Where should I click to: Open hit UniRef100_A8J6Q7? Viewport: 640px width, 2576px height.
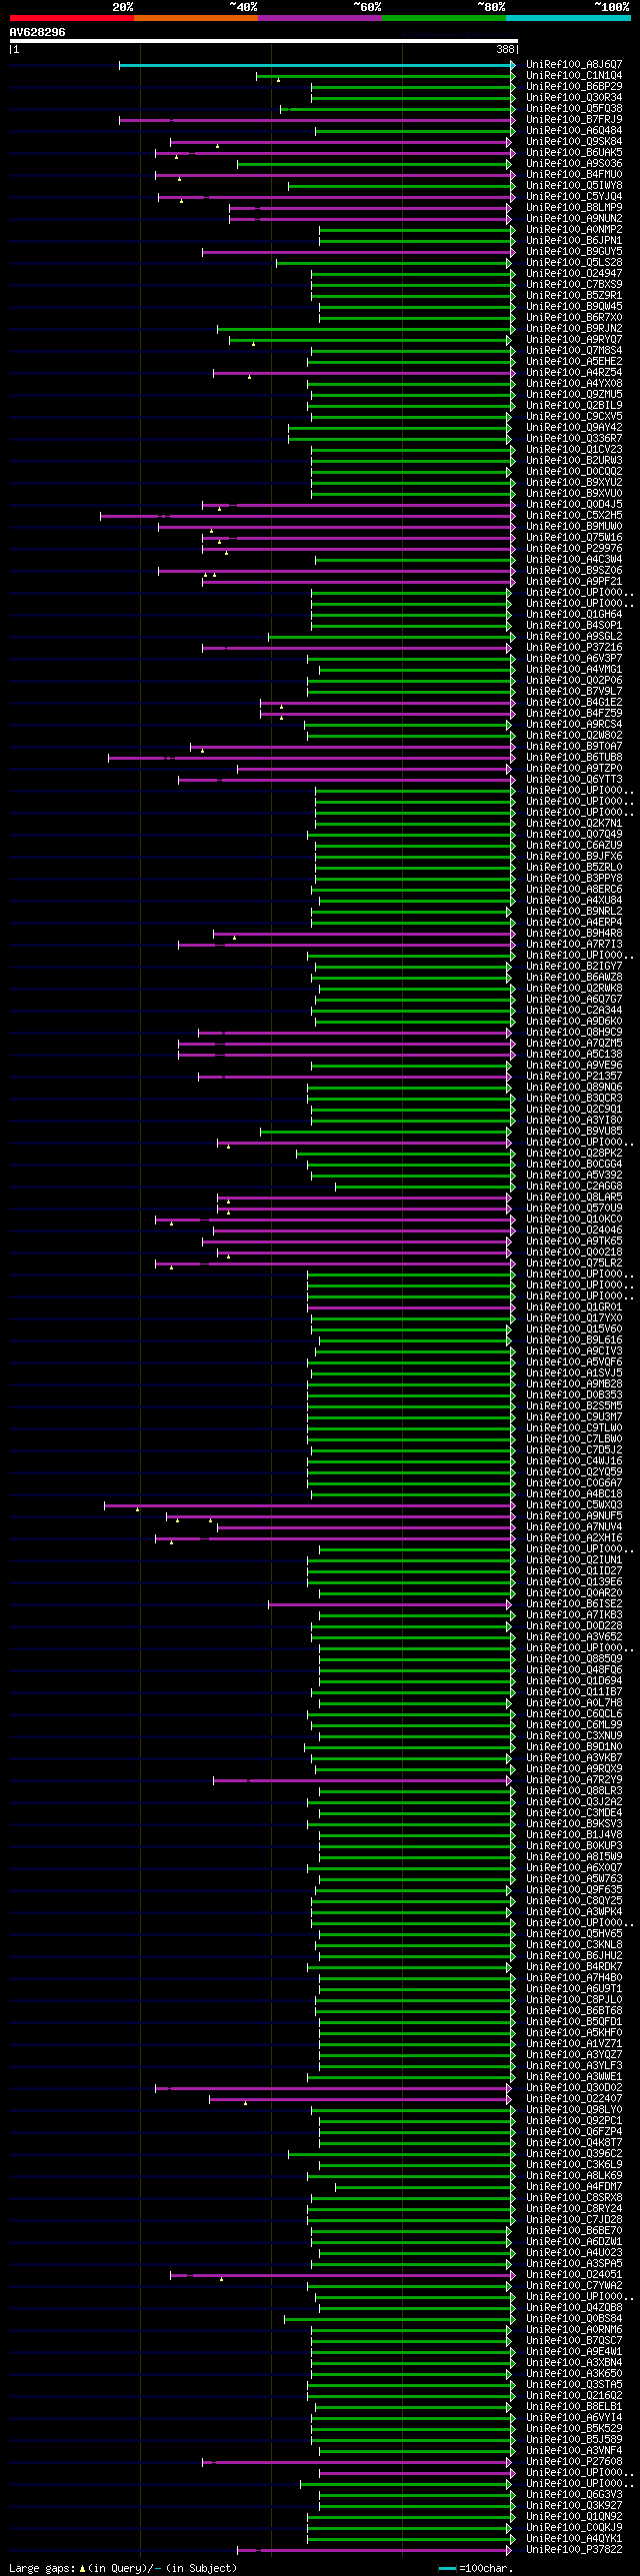click(574, 64)
